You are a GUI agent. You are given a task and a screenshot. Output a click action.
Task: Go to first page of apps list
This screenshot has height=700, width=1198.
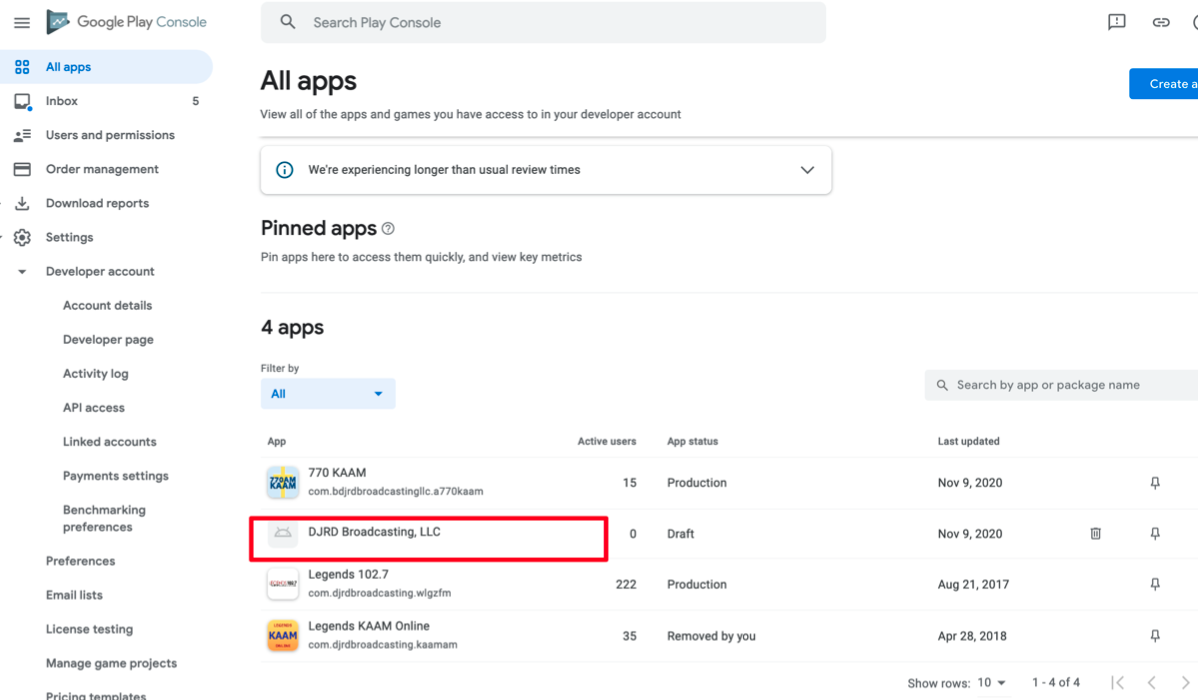1117,682
